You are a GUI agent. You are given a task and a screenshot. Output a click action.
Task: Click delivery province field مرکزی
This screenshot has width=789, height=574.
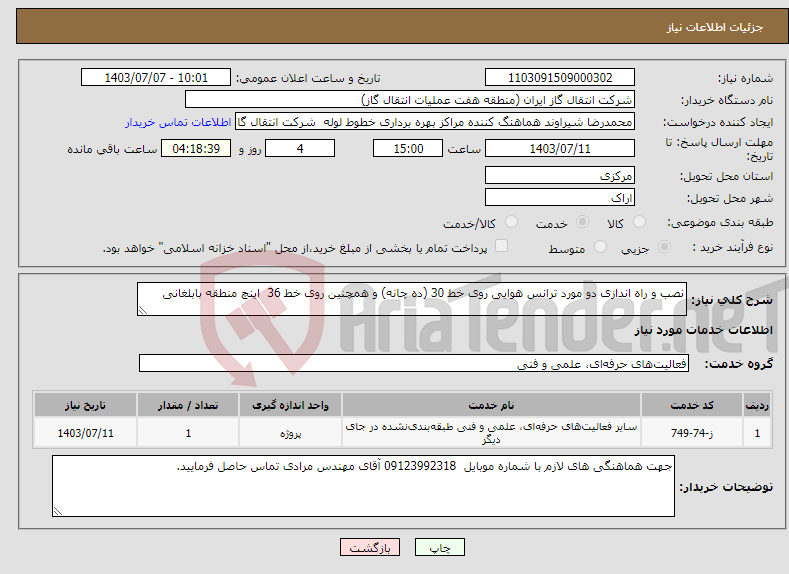pos(560,176)
